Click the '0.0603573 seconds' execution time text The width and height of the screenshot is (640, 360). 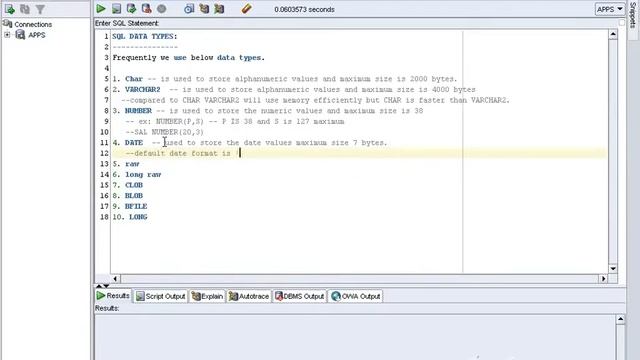pyautogui.click(x=304, y=9)
